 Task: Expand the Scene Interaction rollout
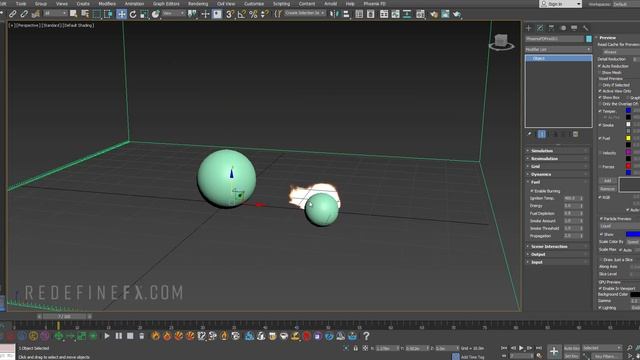point(558,247)
